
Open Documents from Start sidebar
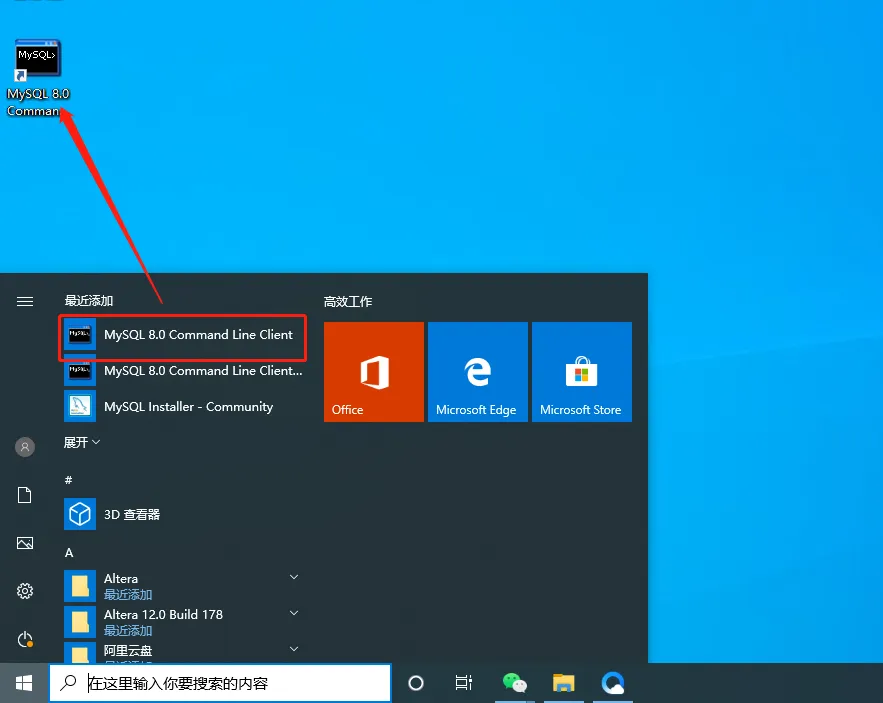point(25,495)
